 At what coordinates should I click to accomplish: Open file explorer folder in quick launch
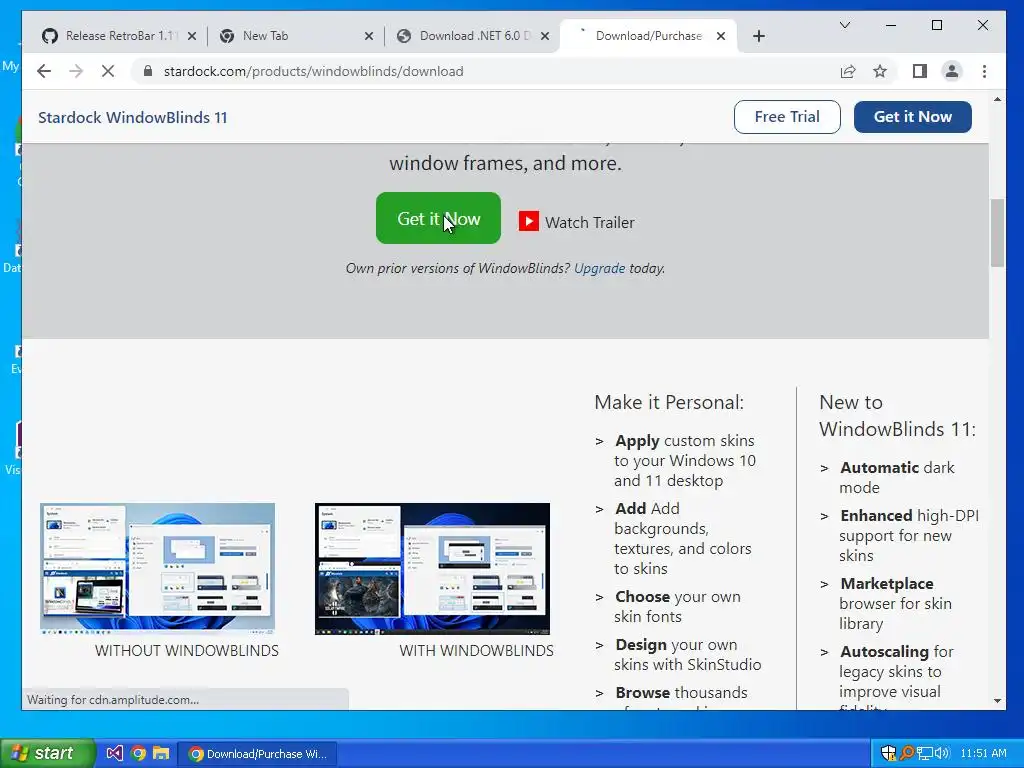[x=161, y=754]
